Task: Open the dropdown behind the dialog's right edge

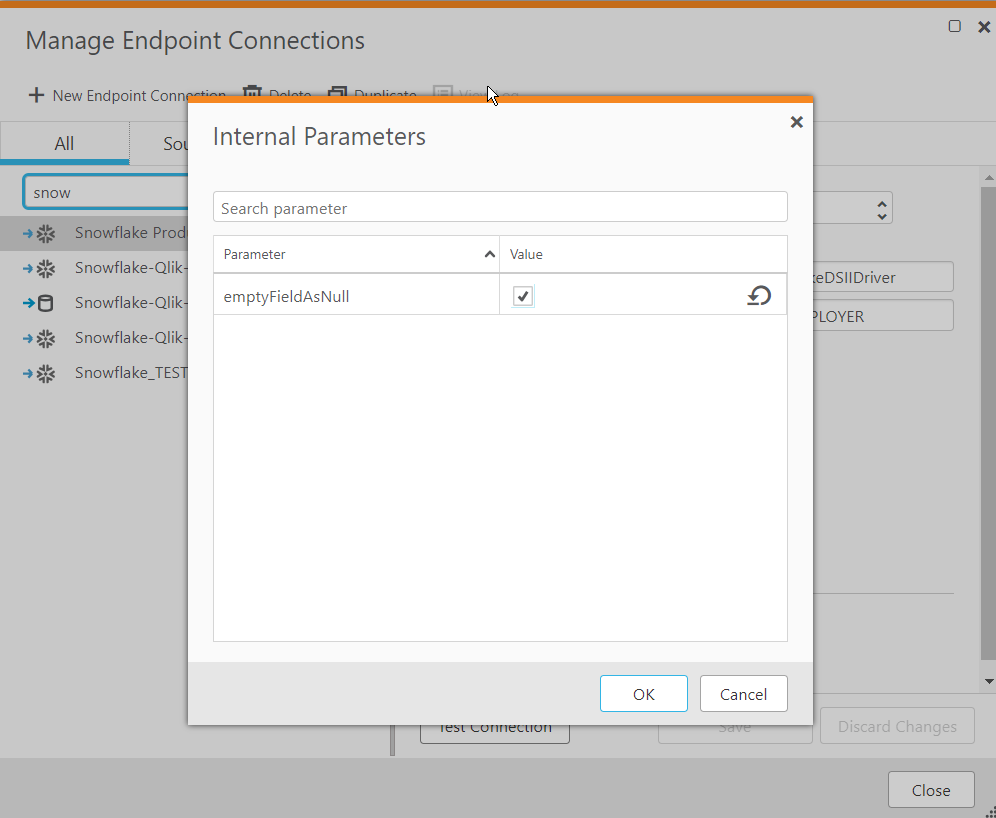Action: (881, 209)
